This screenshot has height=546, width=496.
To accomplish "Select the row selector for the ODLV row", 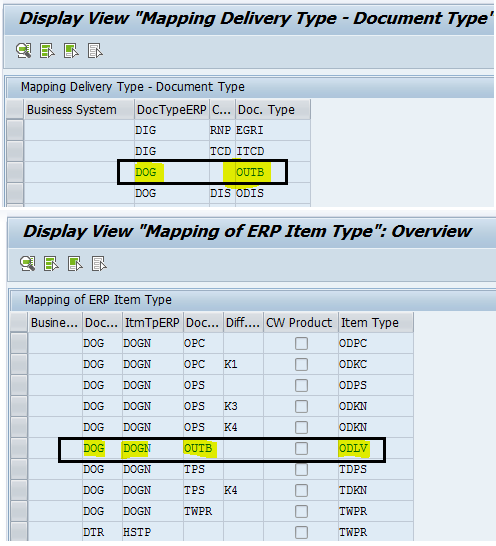I will click(x=19, y=448).
